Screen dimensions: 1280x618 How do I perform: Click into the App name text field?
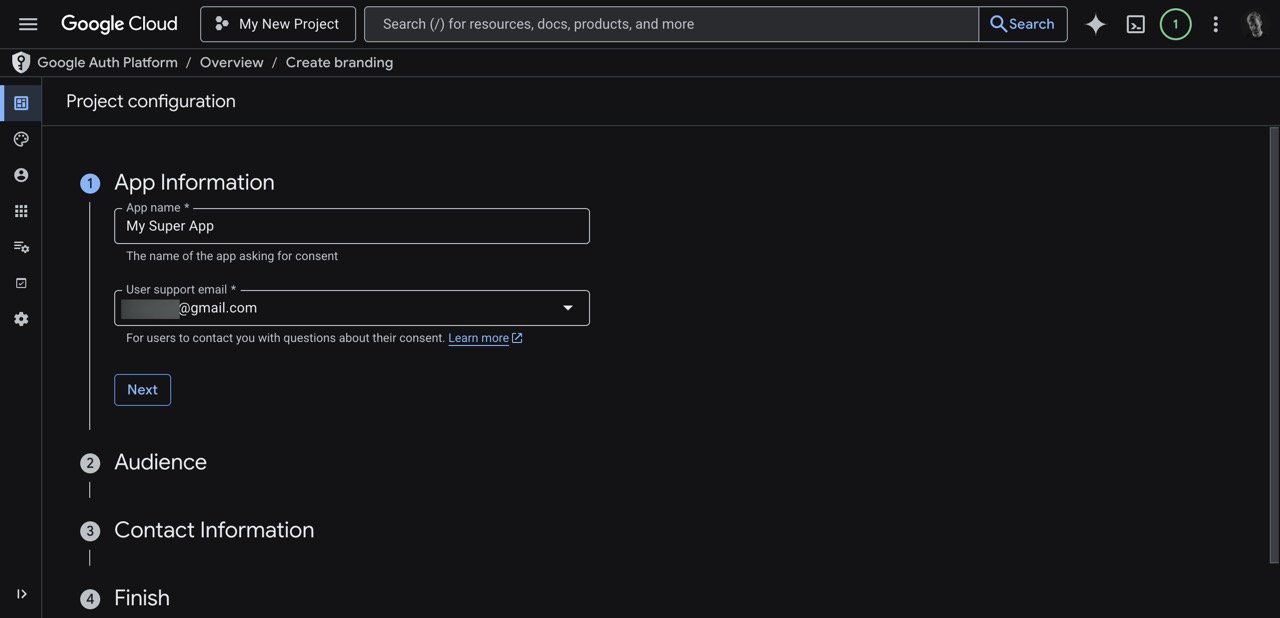coord(351,227)
